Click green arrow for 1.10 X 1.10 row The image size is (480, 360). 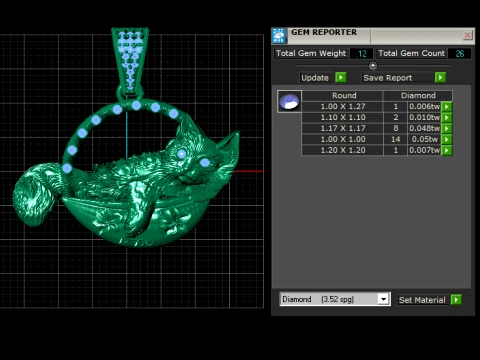(x=447, y=118)
